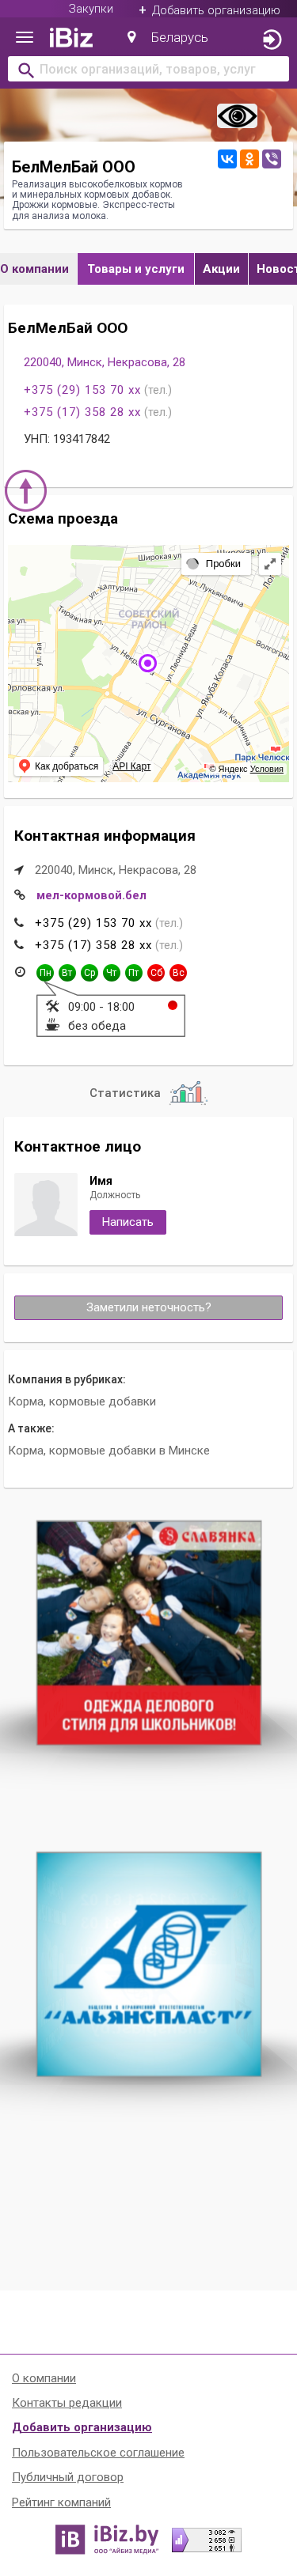Click the eye accessibility view icon
Viewport: 297px width, 2576px height.
pyautogui.click(x=237, y=117)
